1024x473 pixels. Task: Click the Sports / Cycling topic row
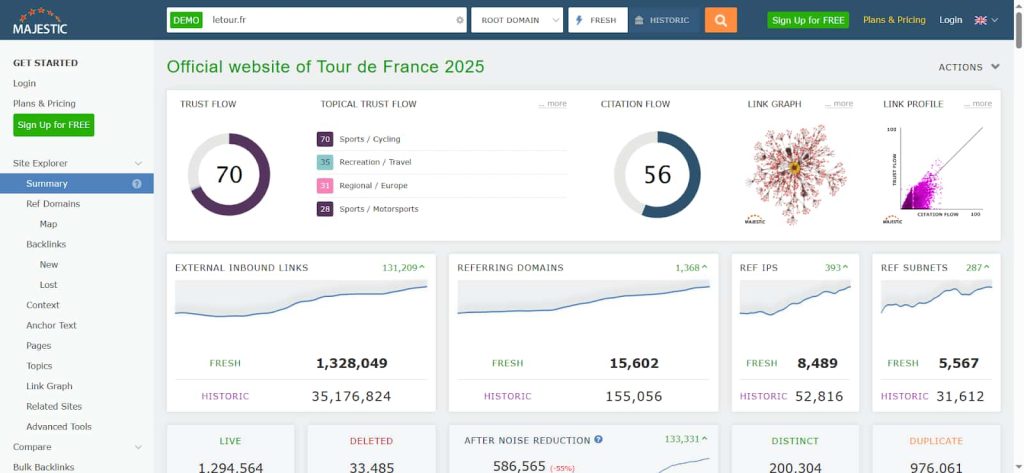click(441, 139)
